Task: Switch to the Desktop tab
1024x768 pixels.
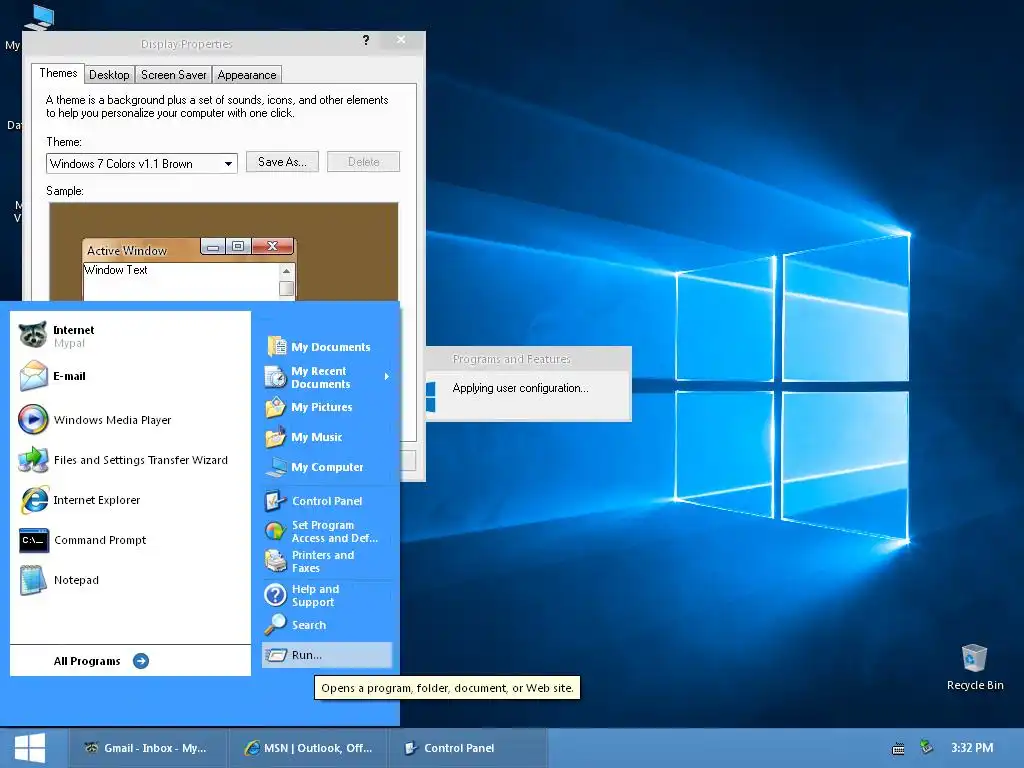Action: click(109, 74)
